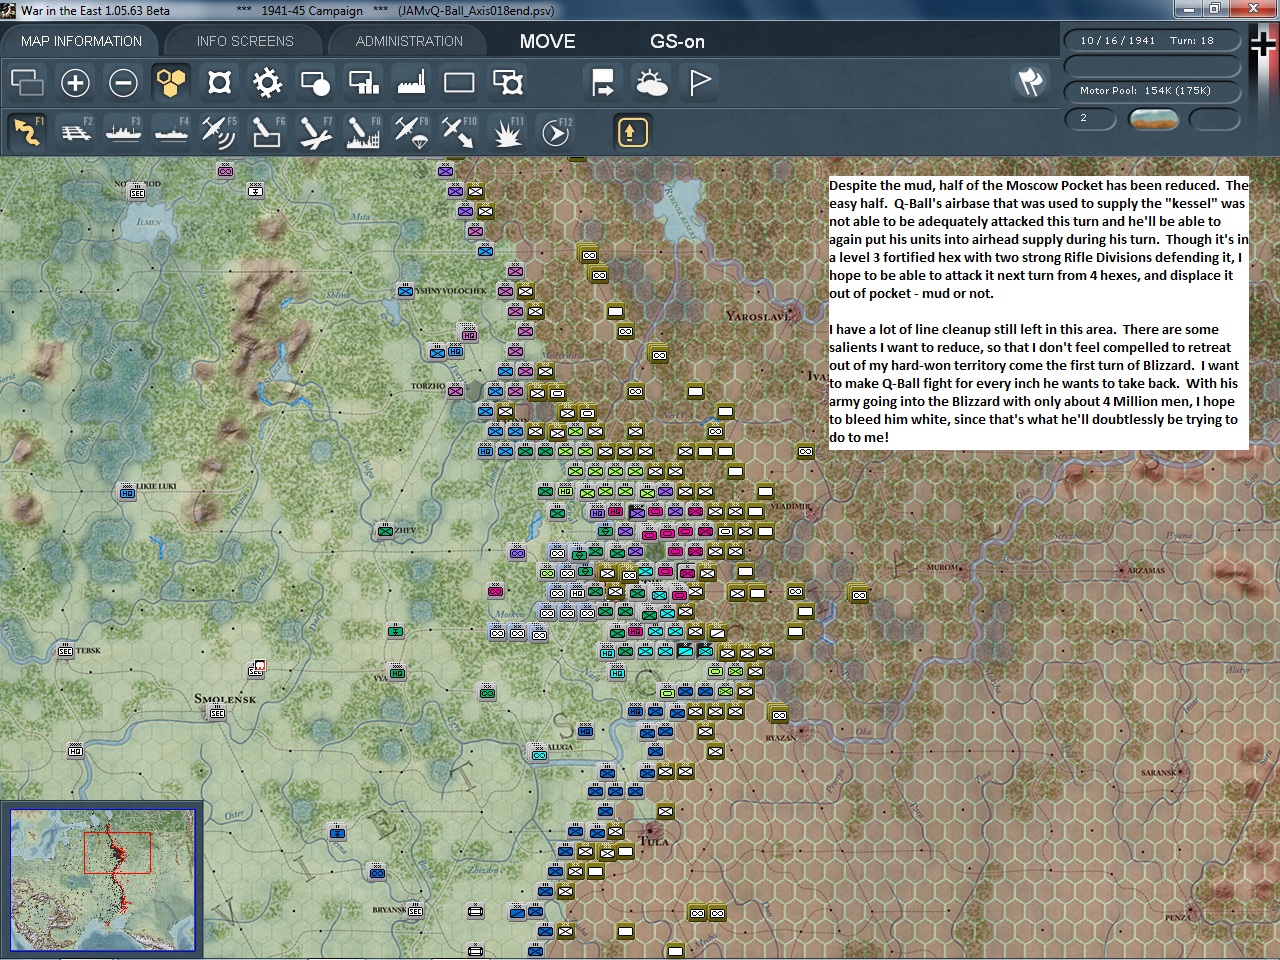Click the Ilmen lake label on map
The height and width of the screenshot is (960, 1280).
pos(149,222)
